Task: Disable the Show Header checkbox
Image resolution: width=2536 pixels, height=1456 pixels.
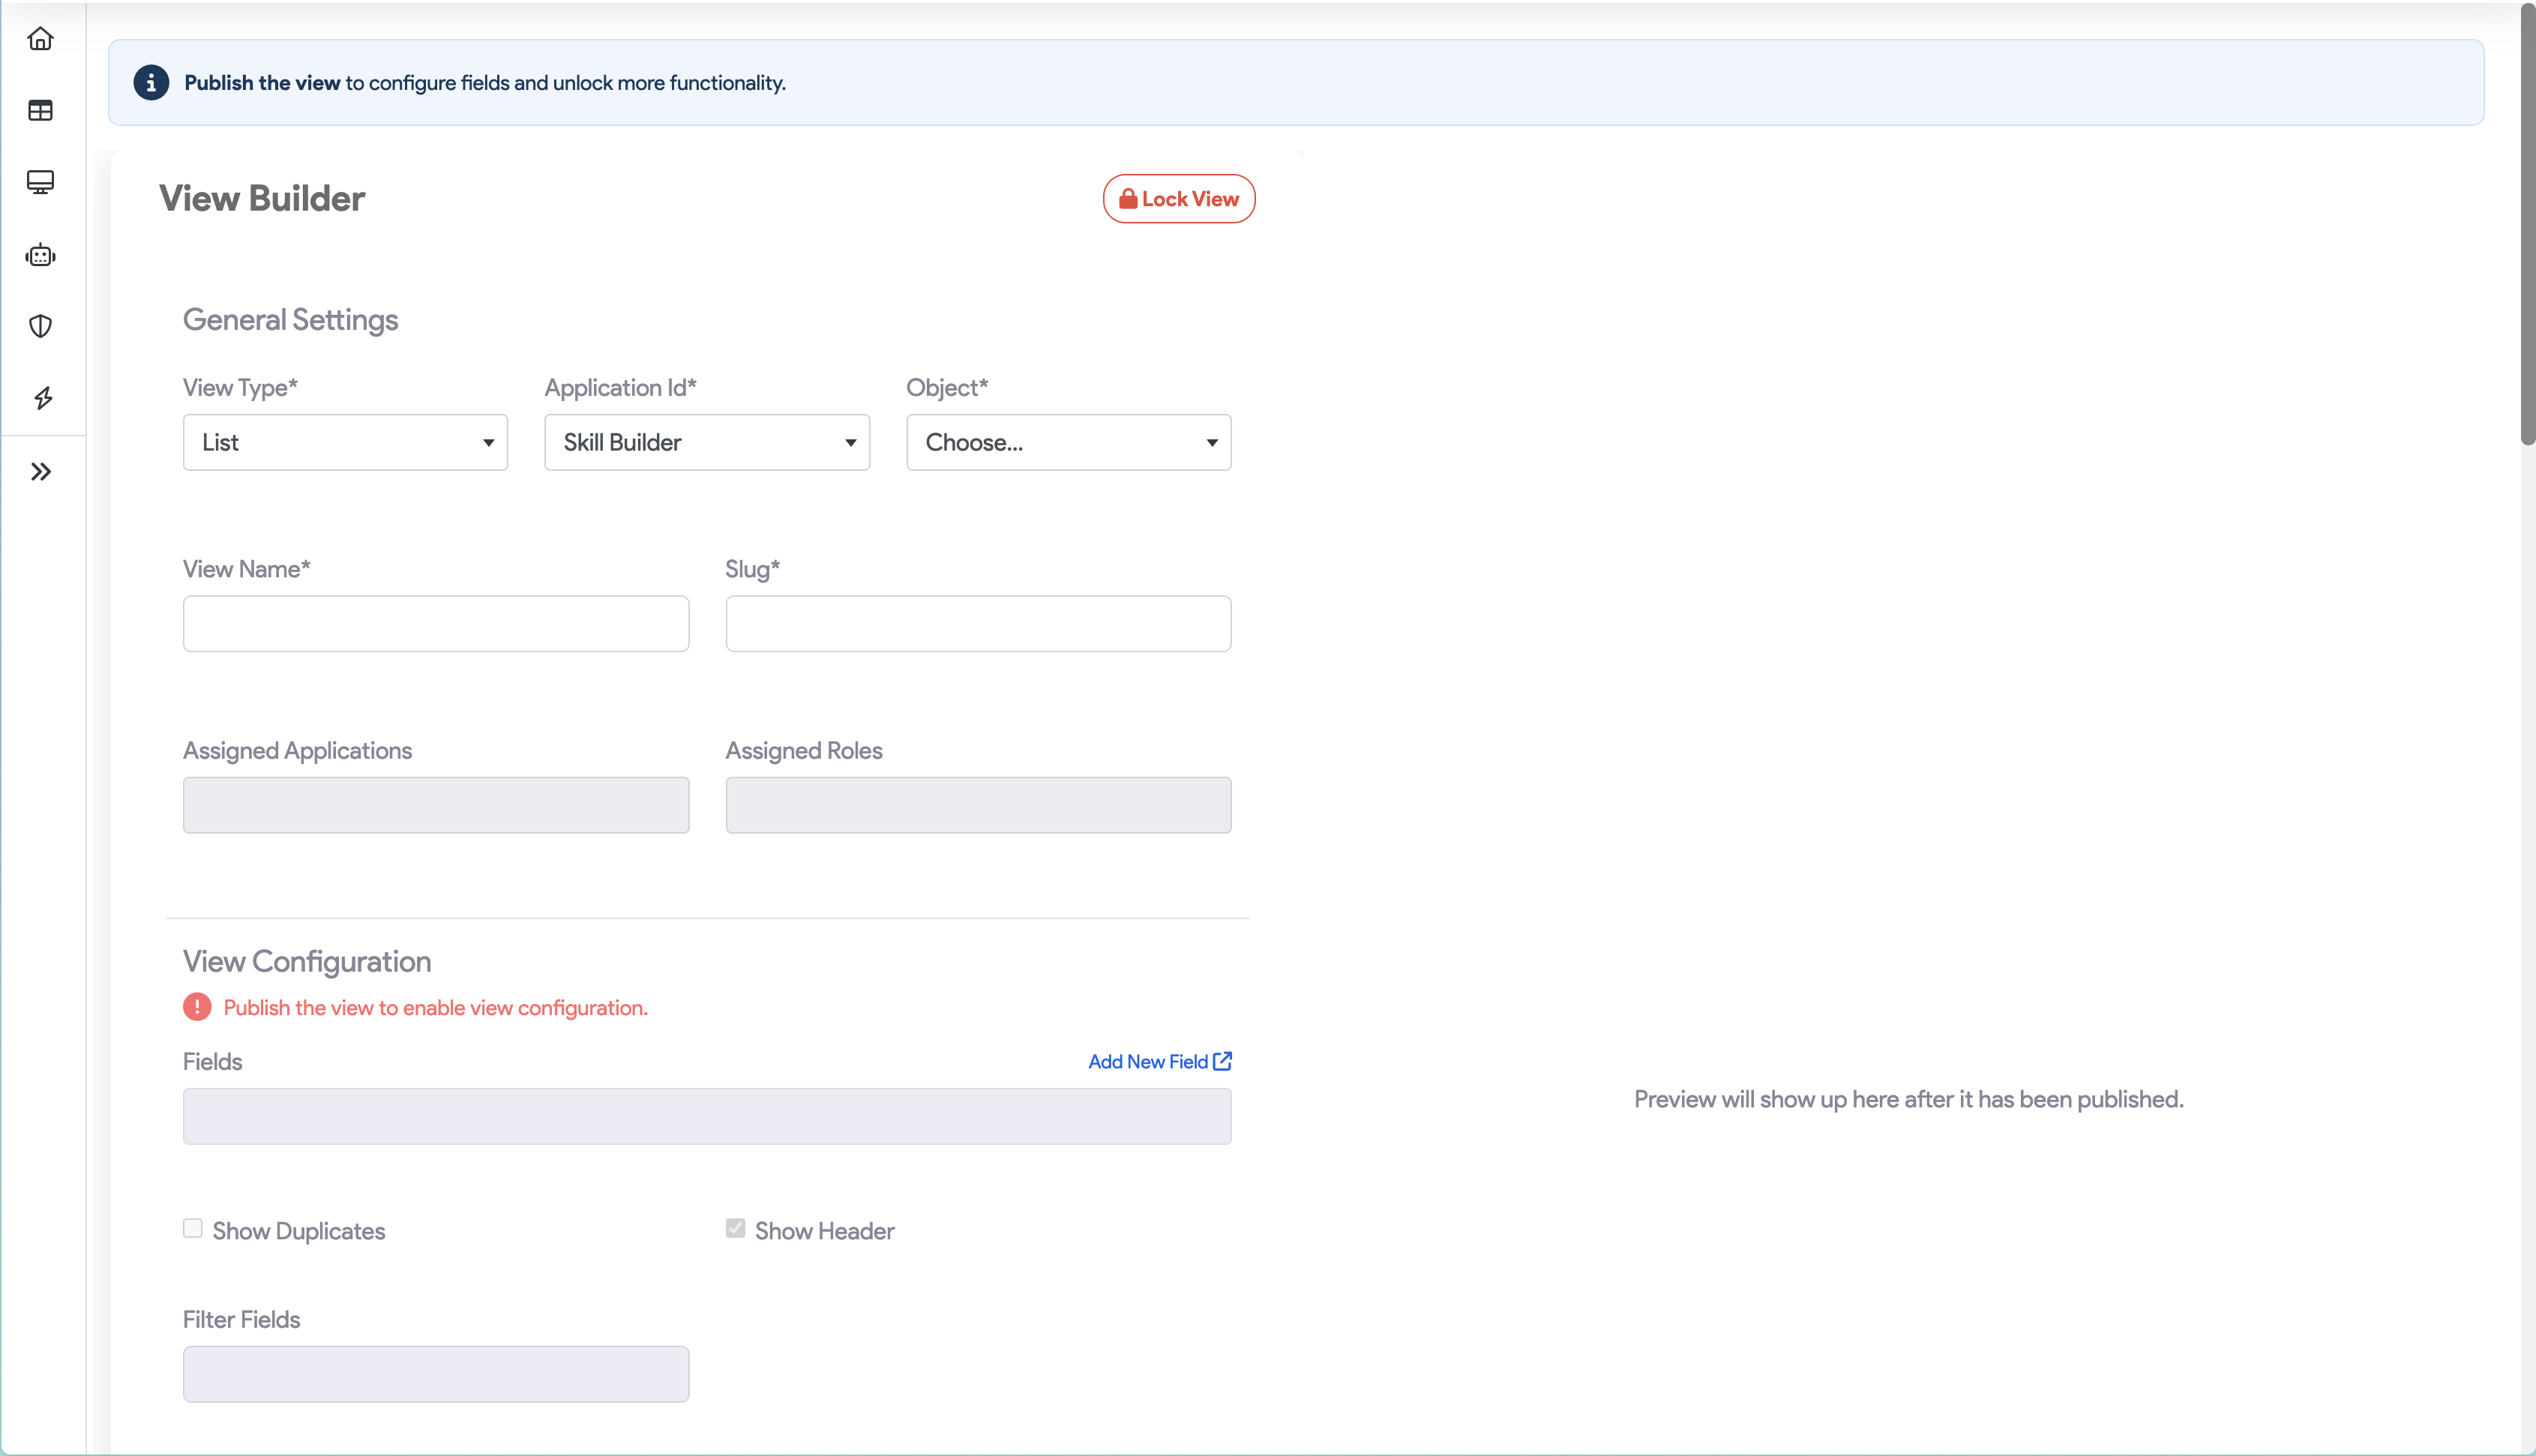Action: click(x=736, y=1228)
